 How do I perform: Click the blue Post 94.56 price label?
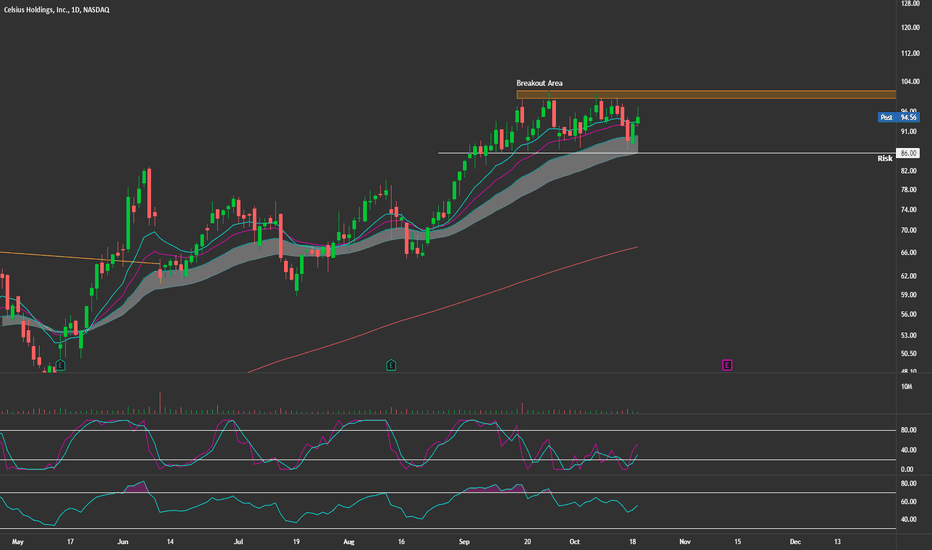898,117
